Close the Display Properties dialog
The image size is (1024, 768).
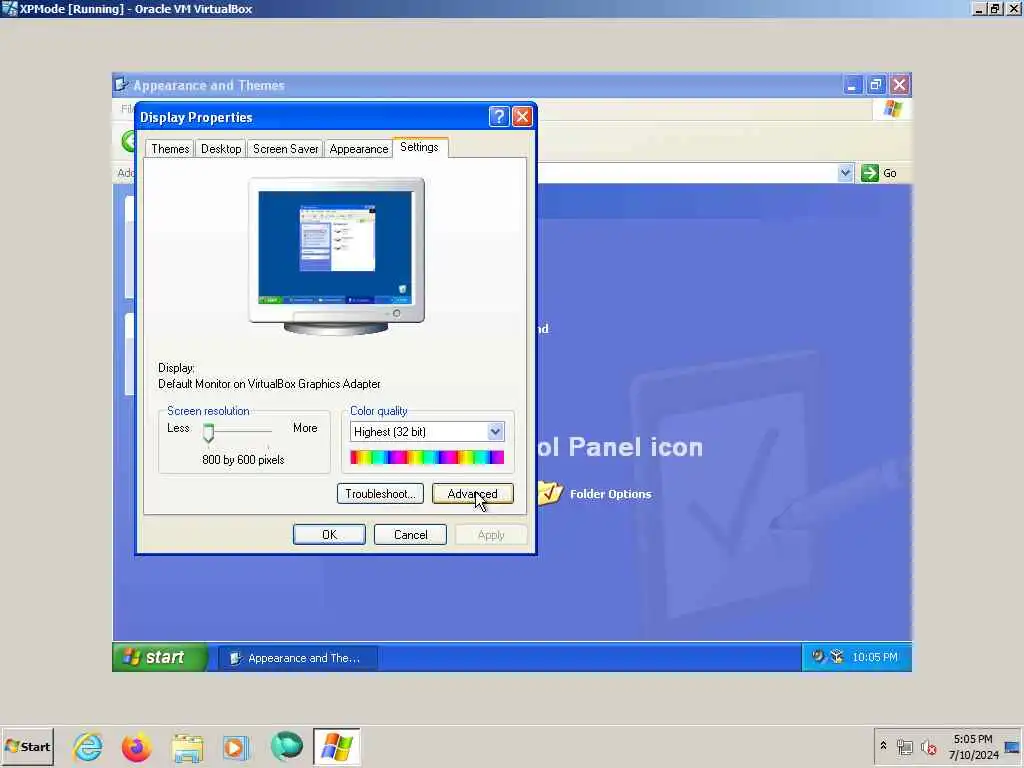pyautogui.click(x=522, y=117)
